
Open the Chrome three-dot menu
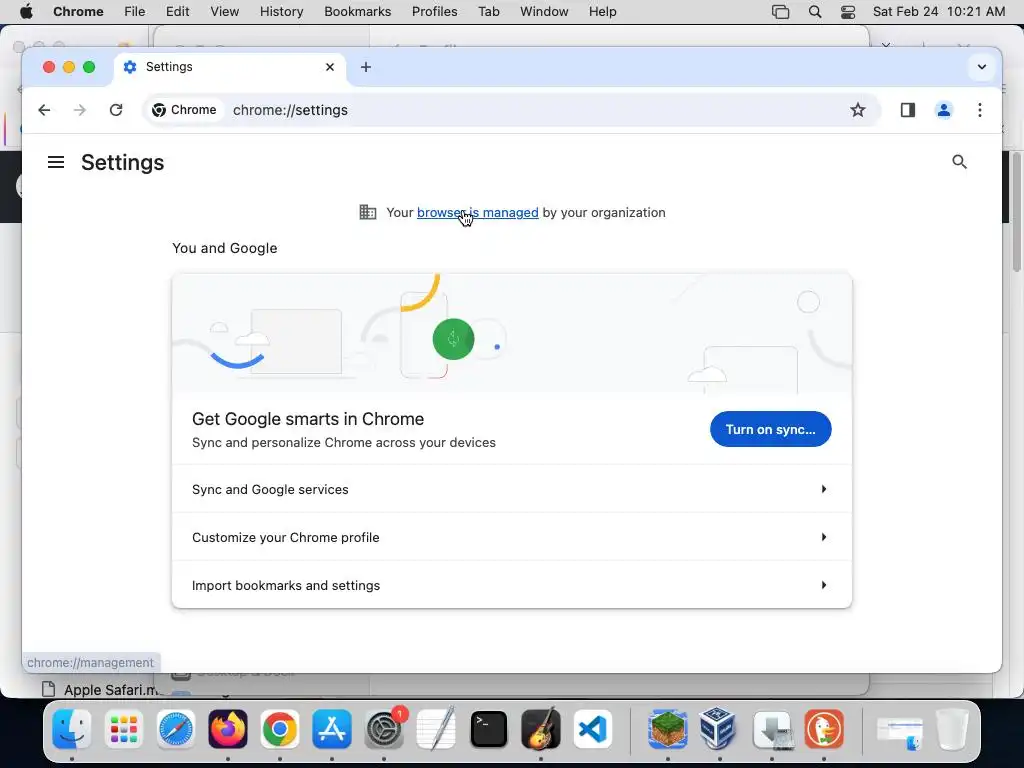[x=980, y=110]
